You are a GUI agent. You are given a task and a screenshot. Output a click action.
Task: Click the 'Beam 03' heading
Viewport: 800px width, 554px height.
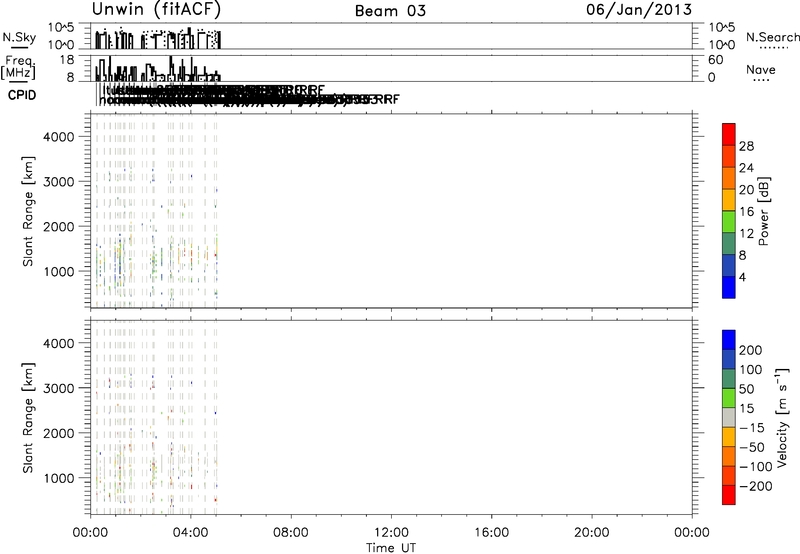pos(390,11)
